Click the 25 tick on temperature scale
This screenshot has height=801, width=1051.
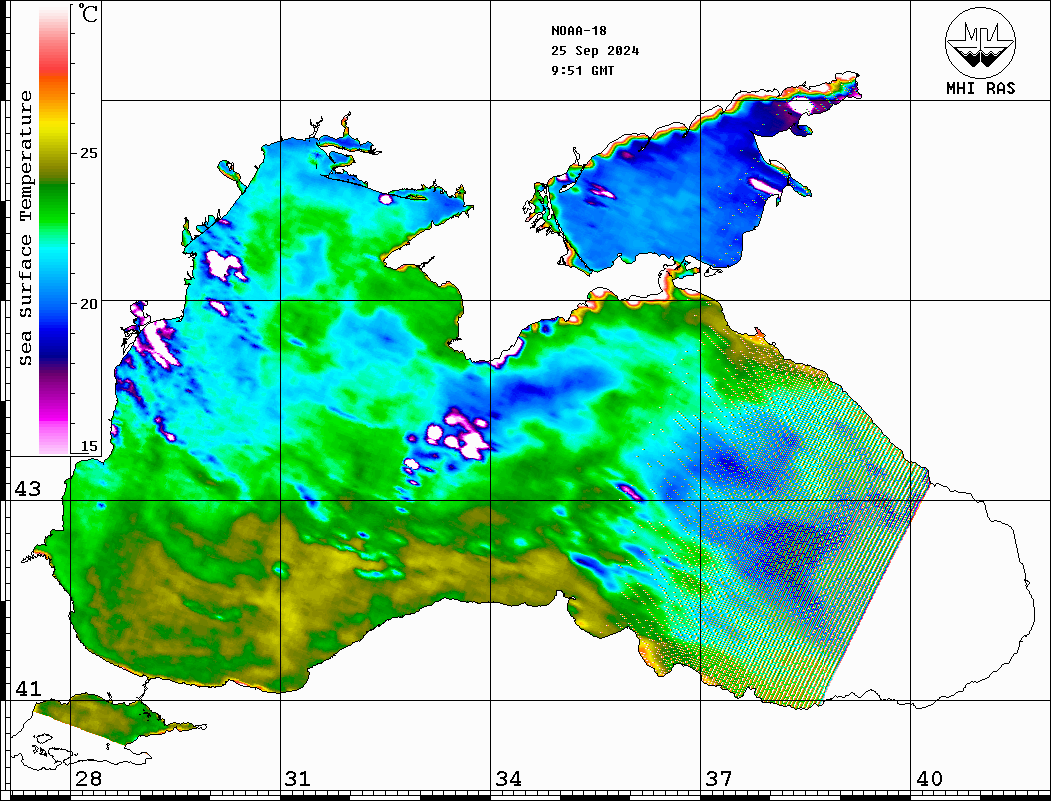(x=88, y=153)
